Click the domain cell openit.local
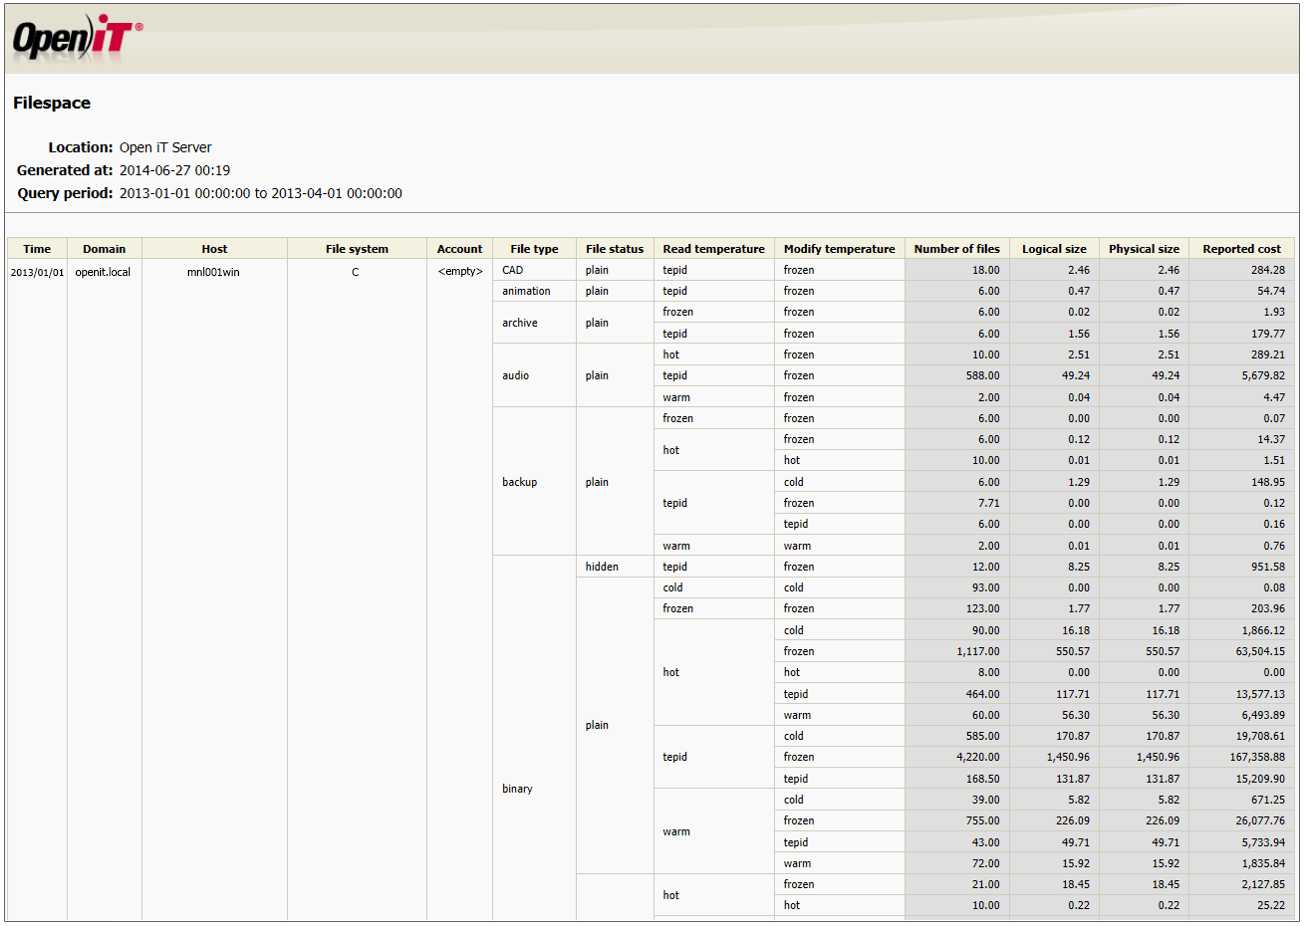1304x926 pixels. [x=103, y=272]
